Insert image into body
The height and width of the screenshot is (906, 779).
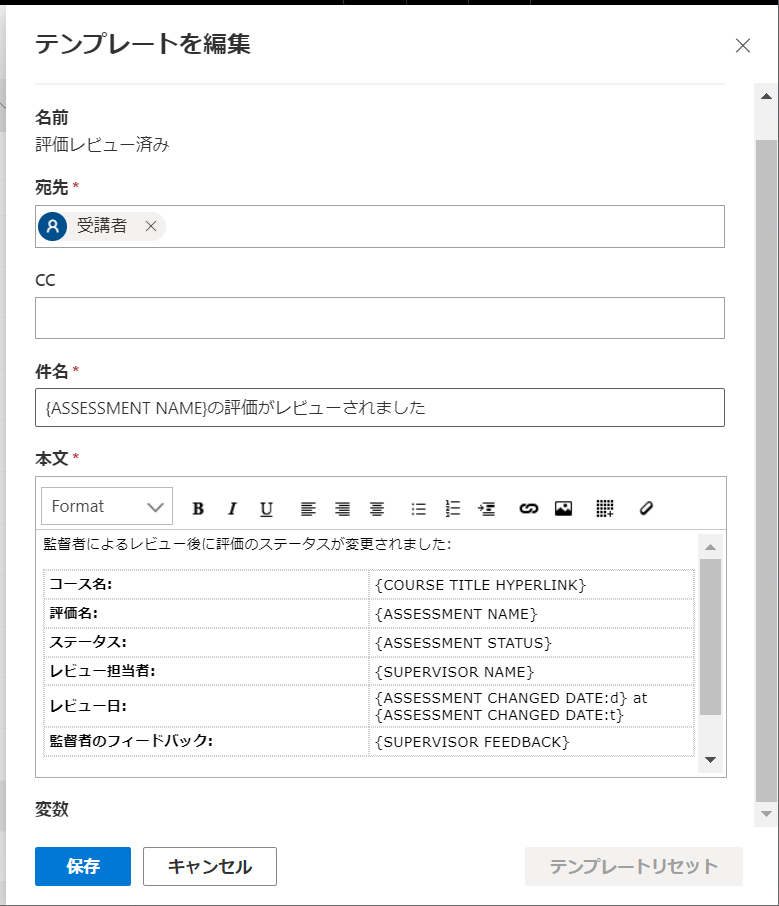coord(563,508)
